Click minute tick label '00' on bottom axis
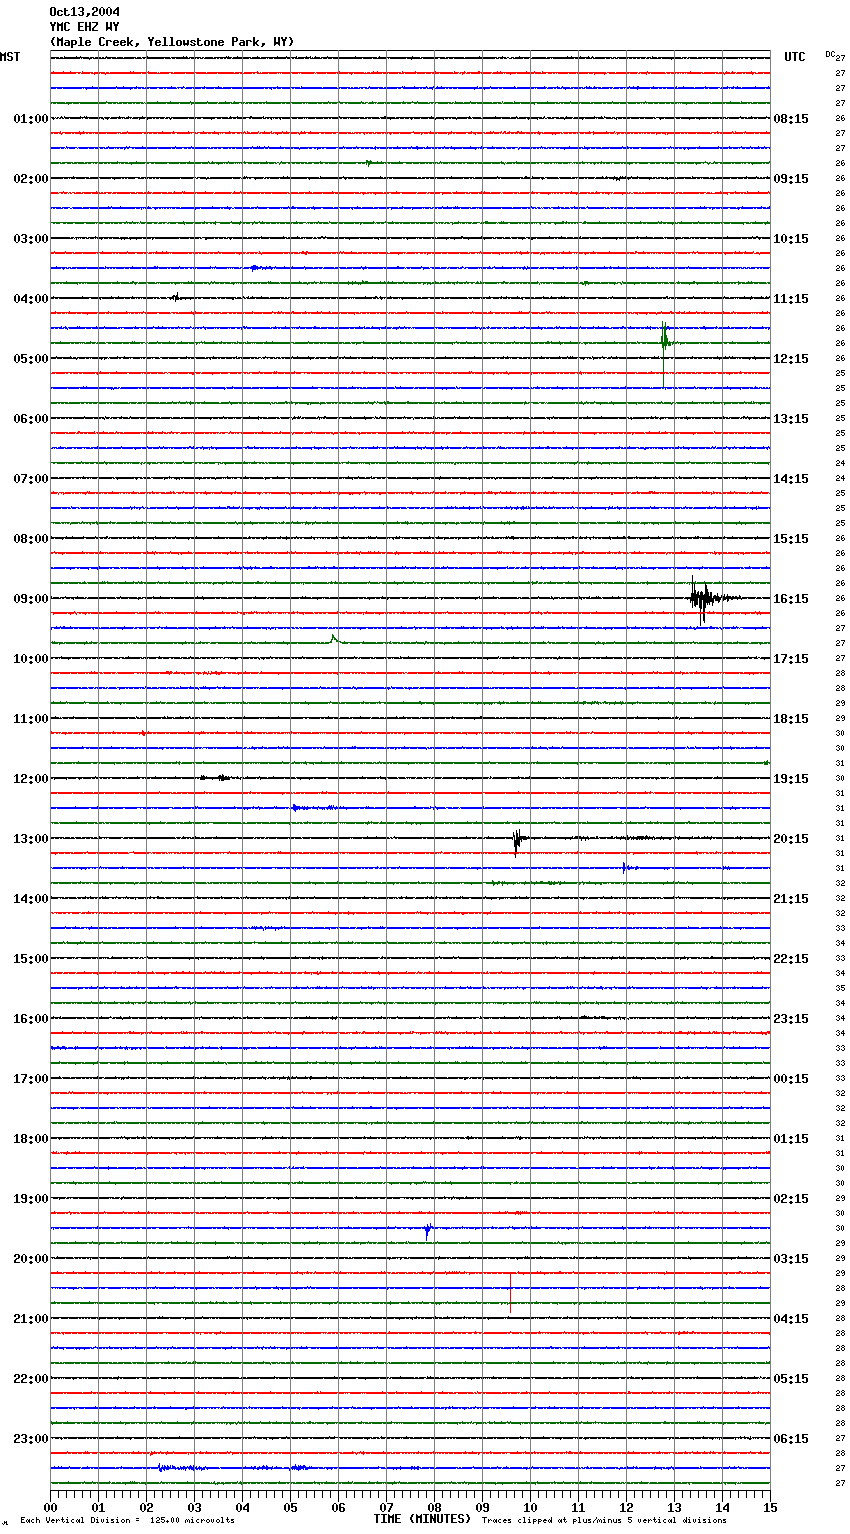The height and width of the screenshot is (1534, 850). coord(50,1507)
